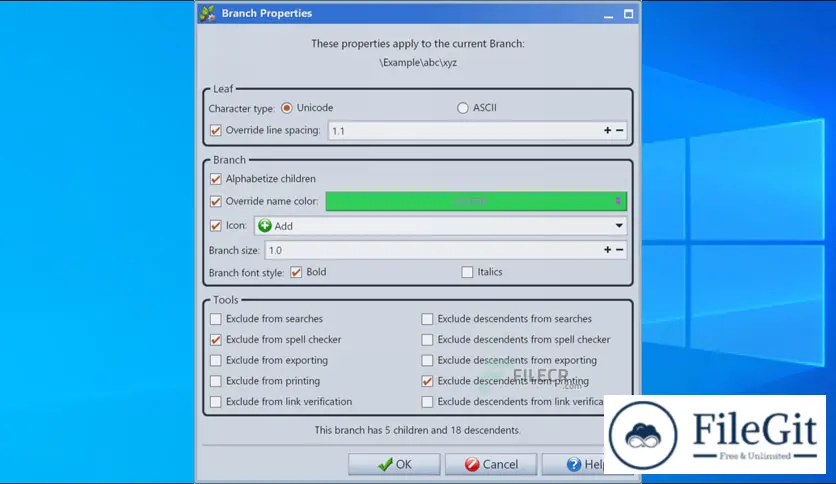Screen dimensions: 836x484
Task: Click into the Branch size value field
Action: click(430, 250)
